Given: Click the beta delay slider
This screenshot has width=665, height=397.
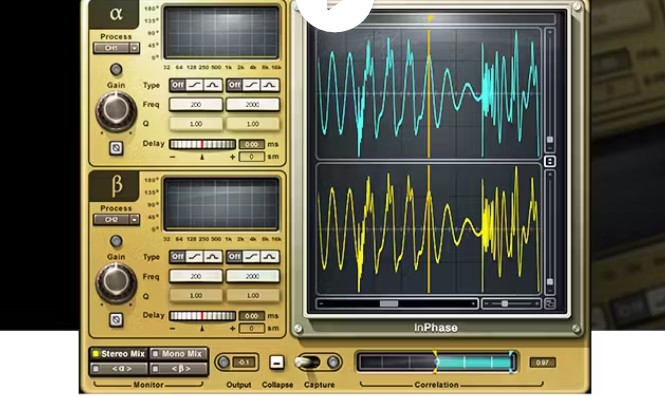Looking at the screenshot, I should (202, 316).
